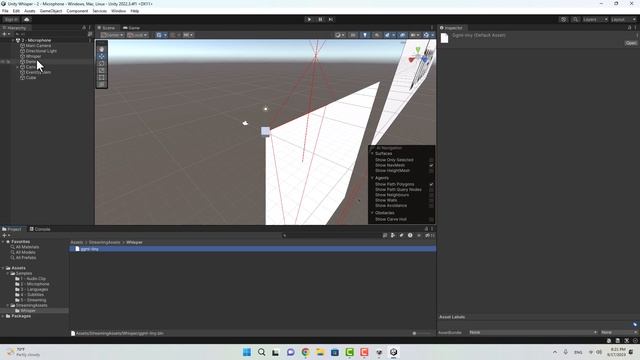This screenshot has height=360, width=640.
Task: Select ggml-tiny file in Project panel
Action: coord(253,249)
